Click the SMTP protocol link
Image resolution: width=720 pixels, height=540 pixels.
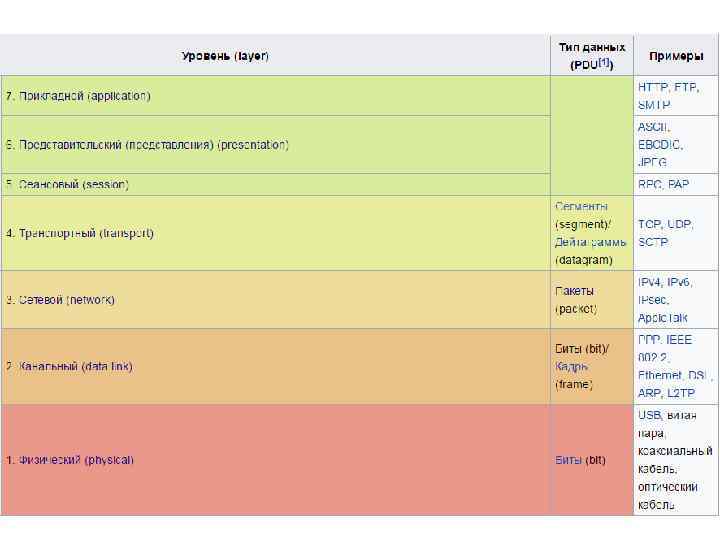pyautogui.click(x=654, y=104)
